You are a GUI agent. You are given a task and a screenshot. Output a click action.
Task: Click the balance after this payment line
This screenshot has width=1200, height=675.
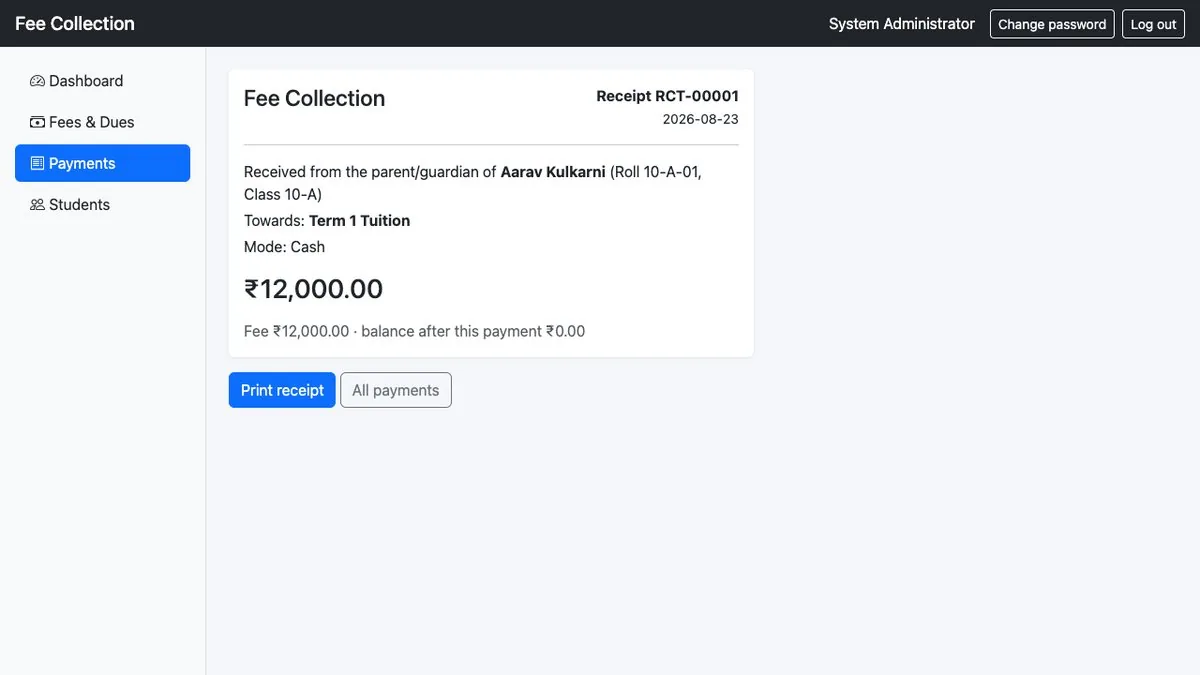pos(415,331)
